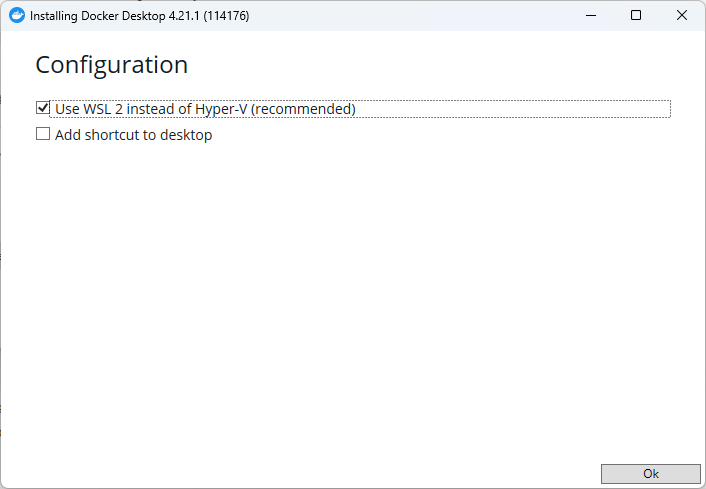Click the Configuration heading text
The width and height of the screenshot is (706, 489).
(112, 65)
